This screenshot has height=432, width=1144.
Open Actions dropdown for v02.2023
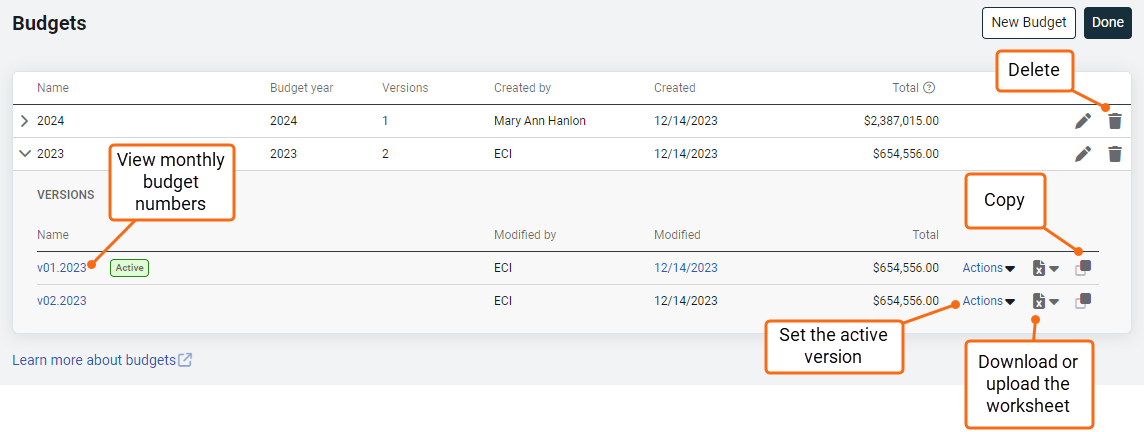(989, 301)
